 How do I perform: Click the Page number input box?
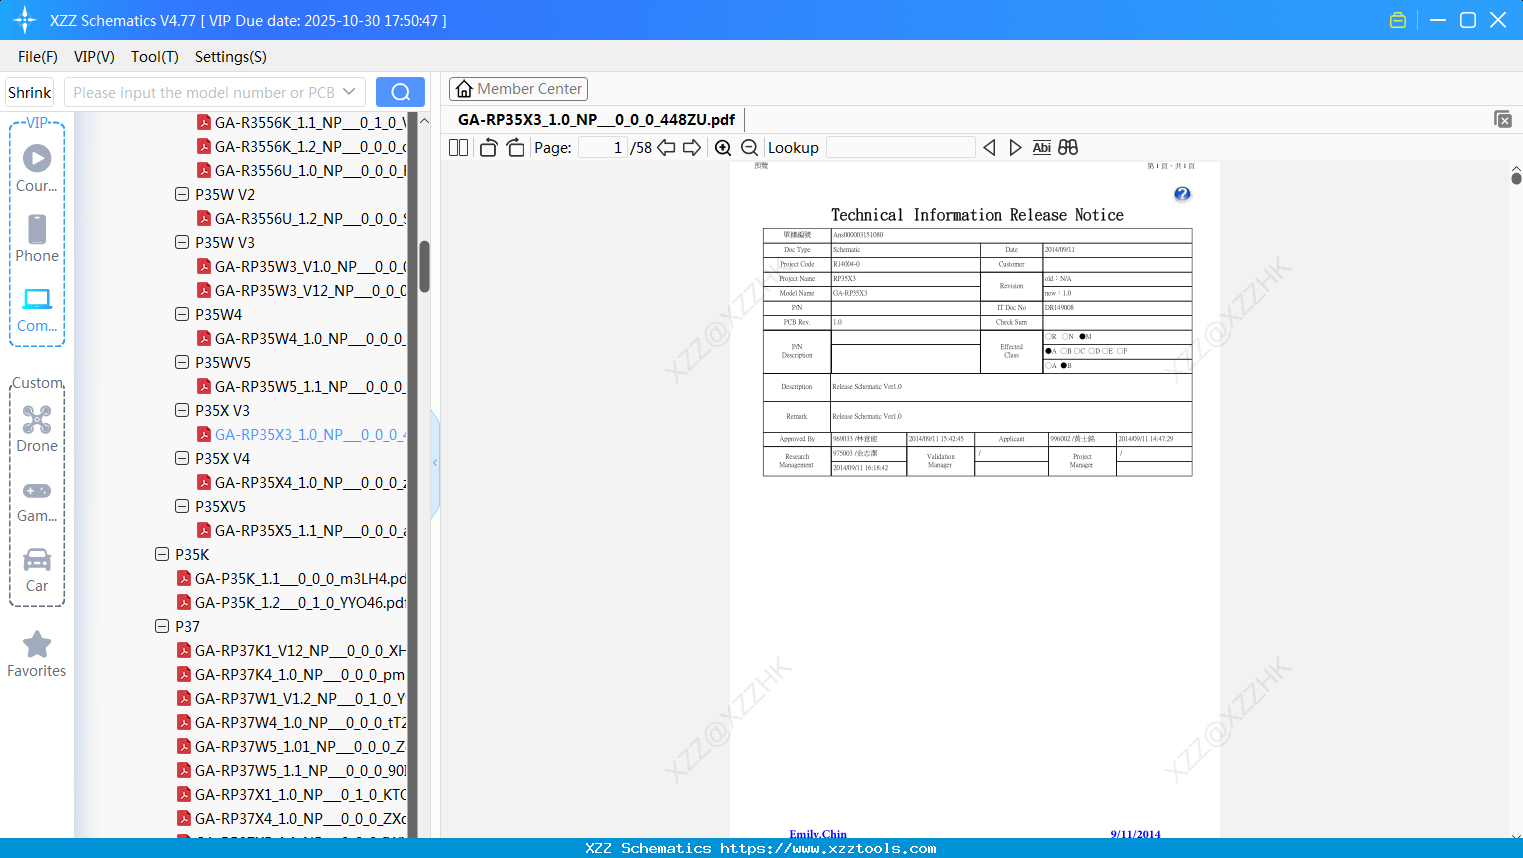(x=602, y=147)
